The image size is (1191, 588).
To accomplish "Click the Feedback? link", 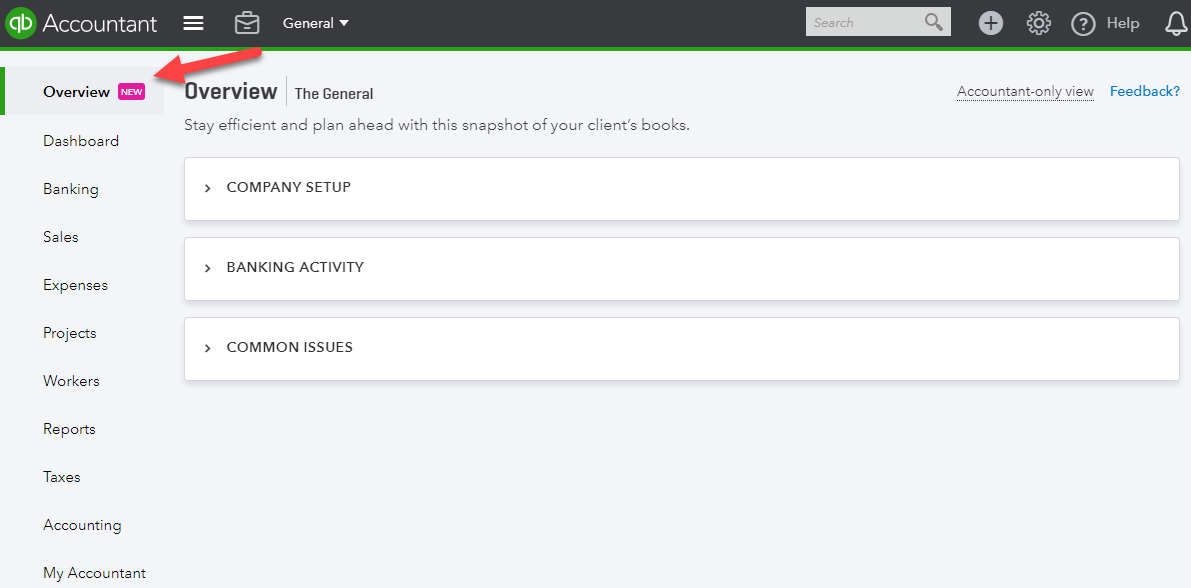I will (1145, 91).
